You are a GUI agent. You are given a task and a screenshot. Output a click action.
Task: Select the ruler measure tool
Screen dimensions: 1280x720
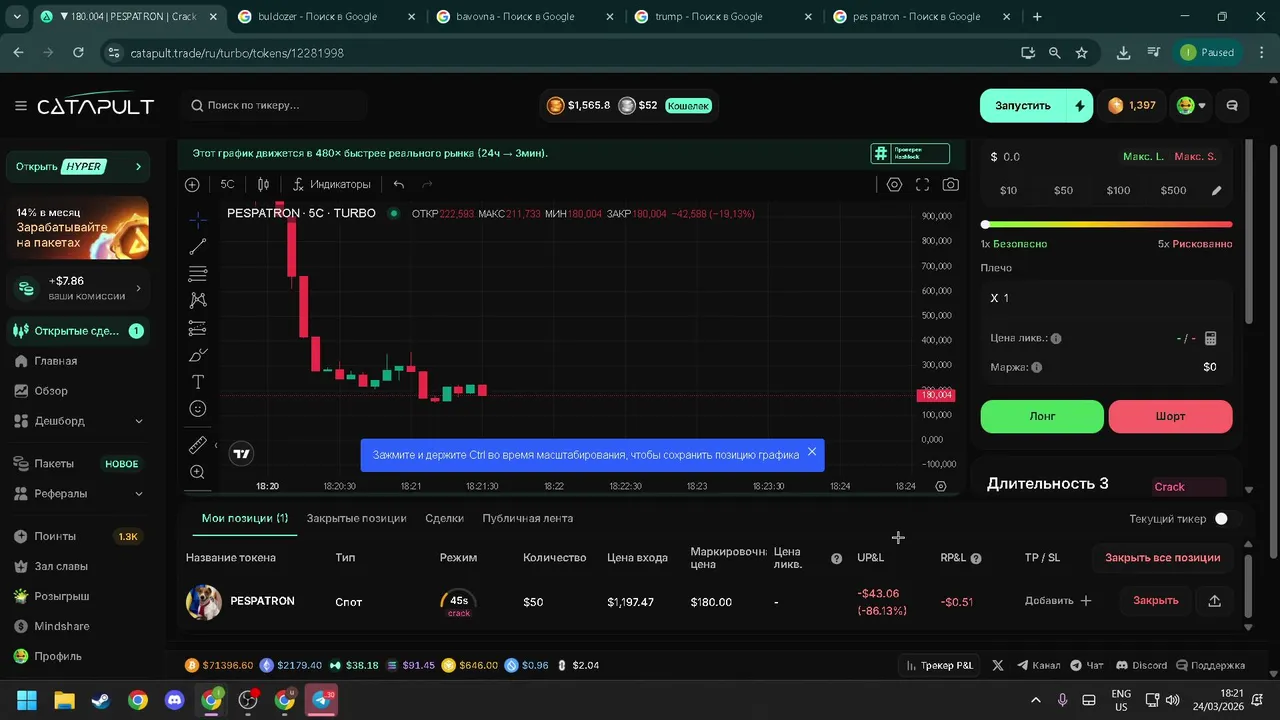coord(198,445)
